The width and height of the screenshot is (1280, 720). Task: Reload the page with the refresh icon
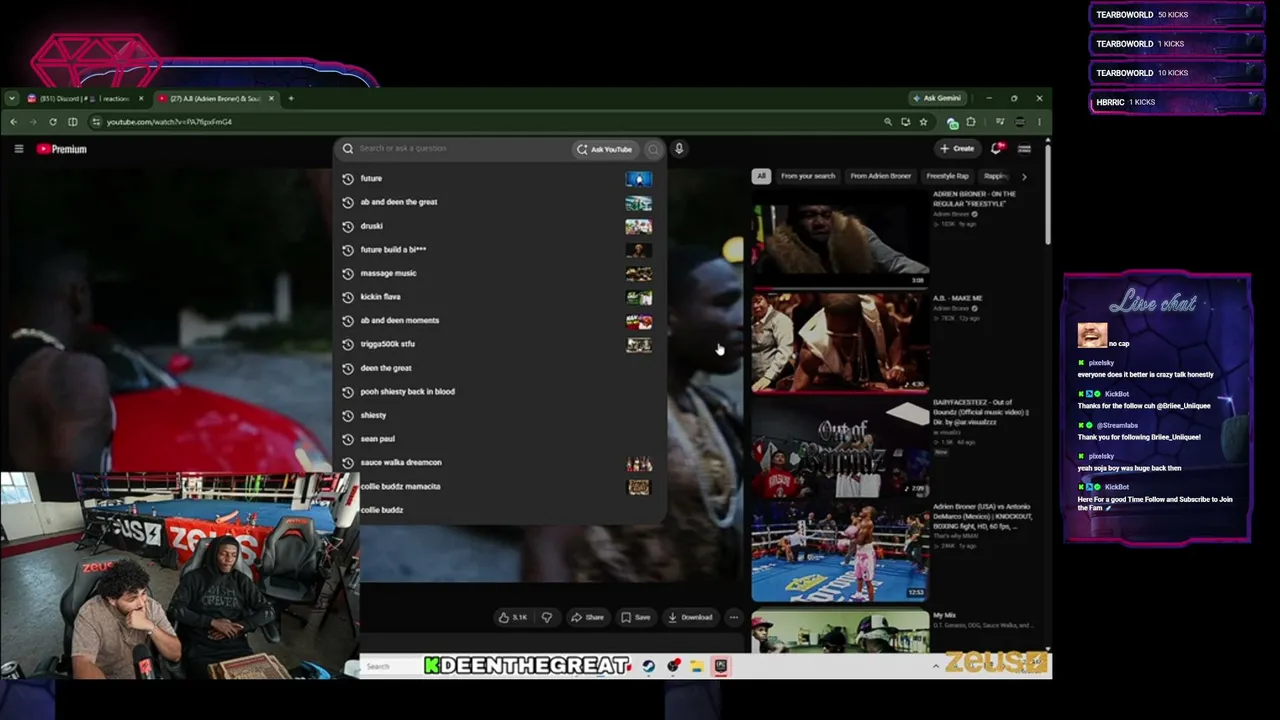[x=53, y=122]
